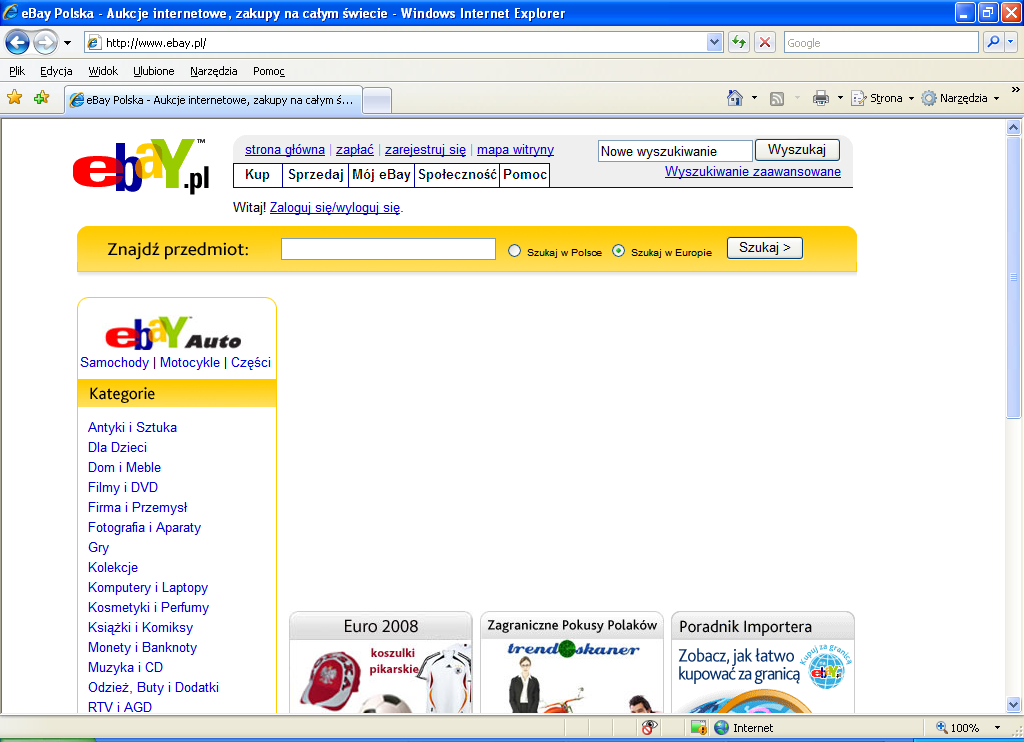
Task: Open the recent pages dropdown arrow
Action: point(67,43)
